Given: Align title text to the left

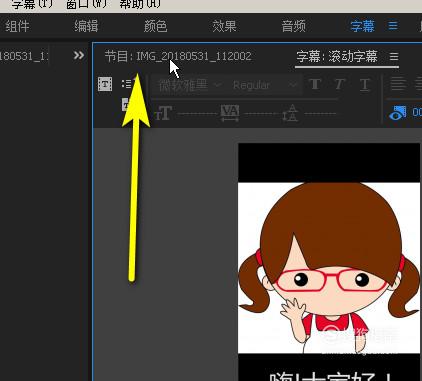Looking at the screenshot, I should click(398, 84).
